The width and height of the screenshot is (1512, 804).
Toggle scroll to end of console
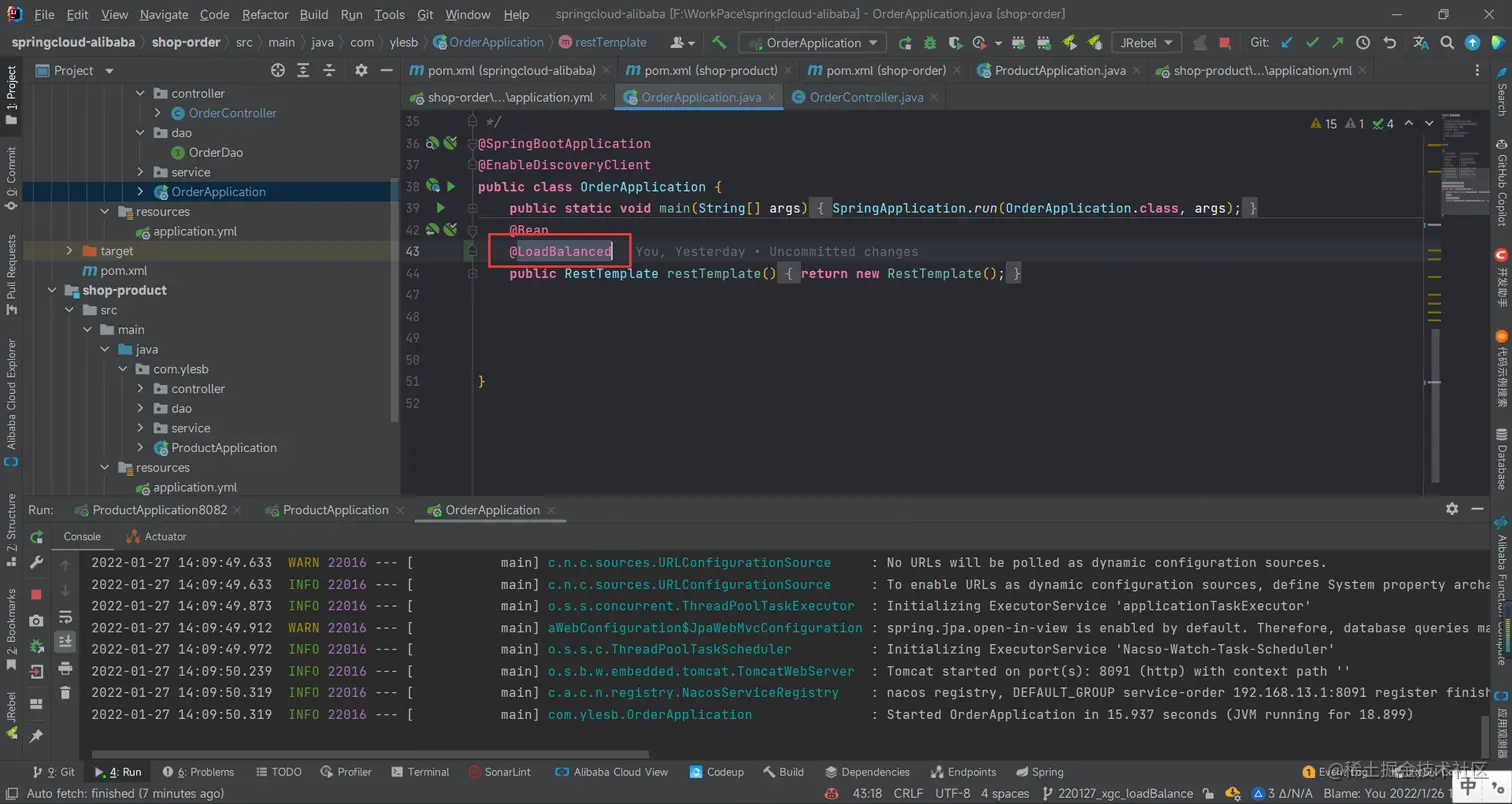pos(65,641)
